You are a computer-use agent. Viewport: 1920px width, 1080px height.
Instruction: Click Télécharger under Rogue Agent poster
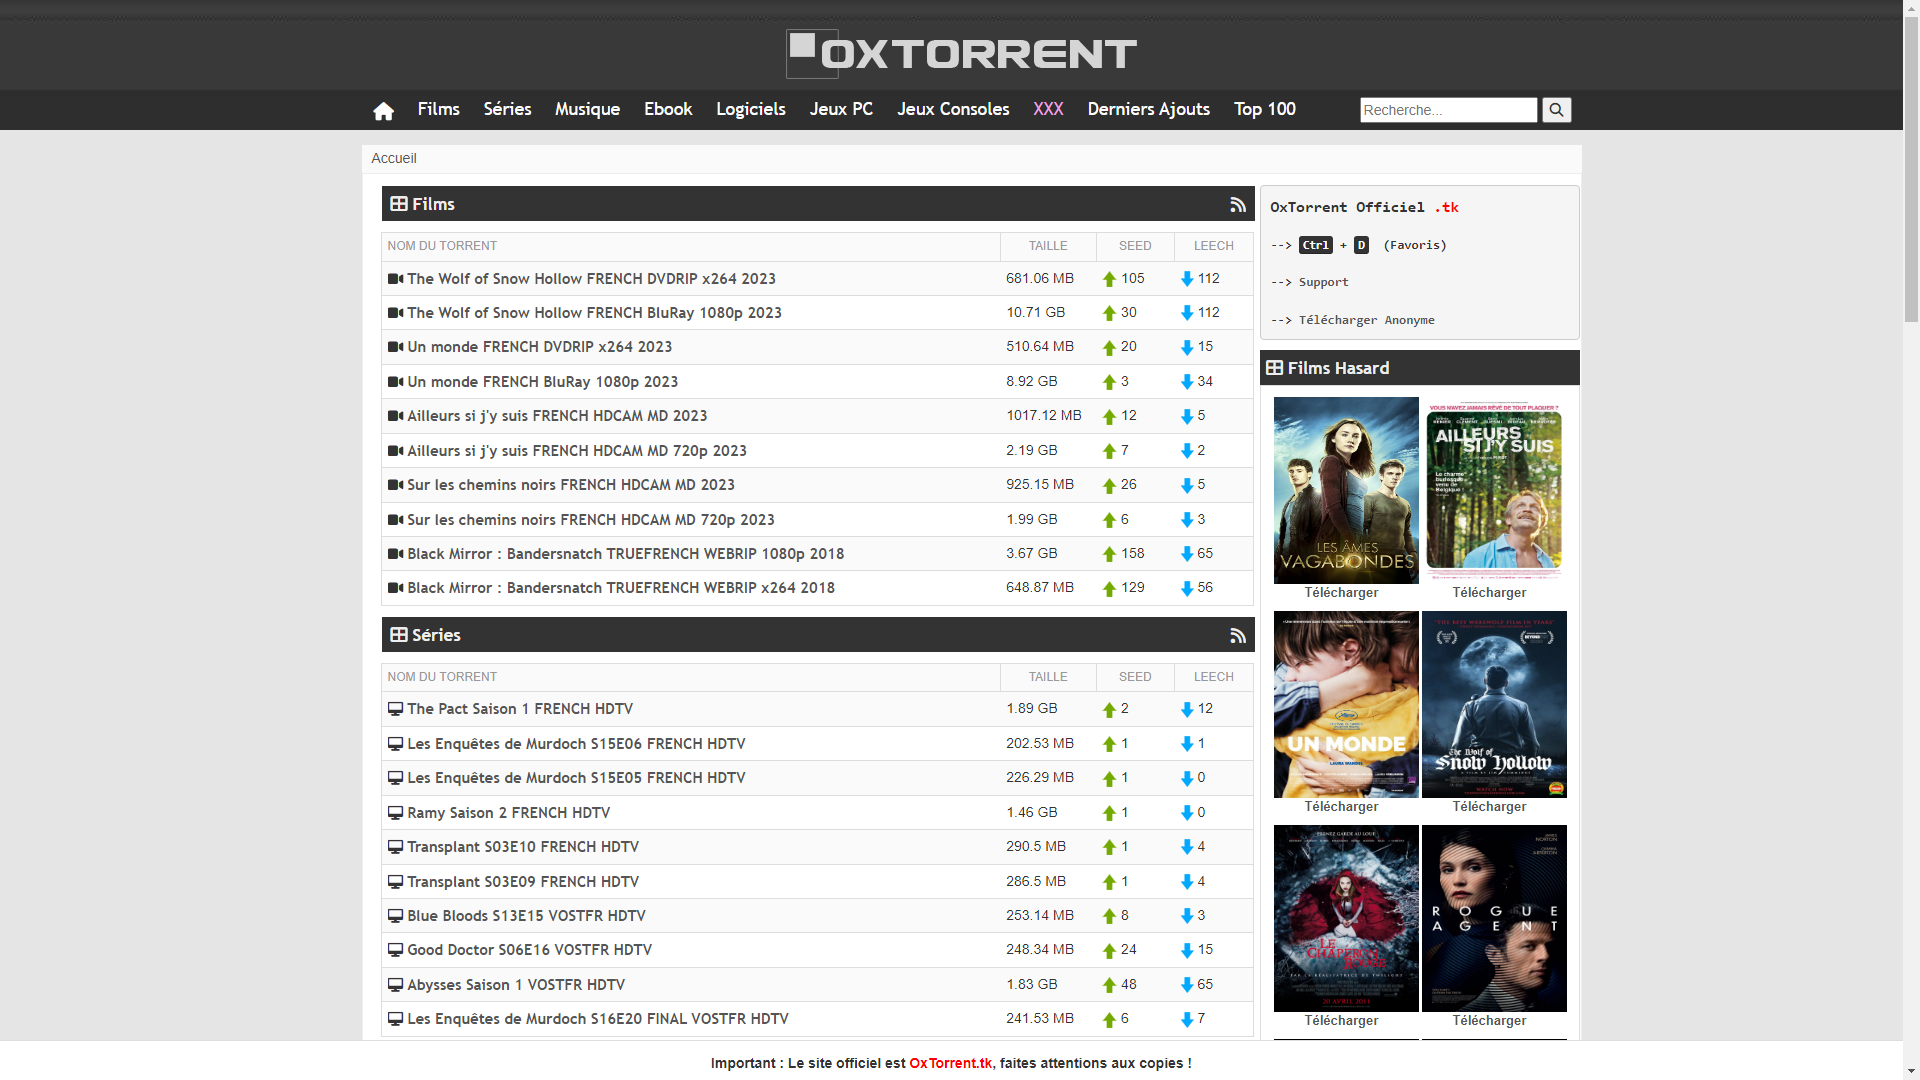pos(1489,1021)
